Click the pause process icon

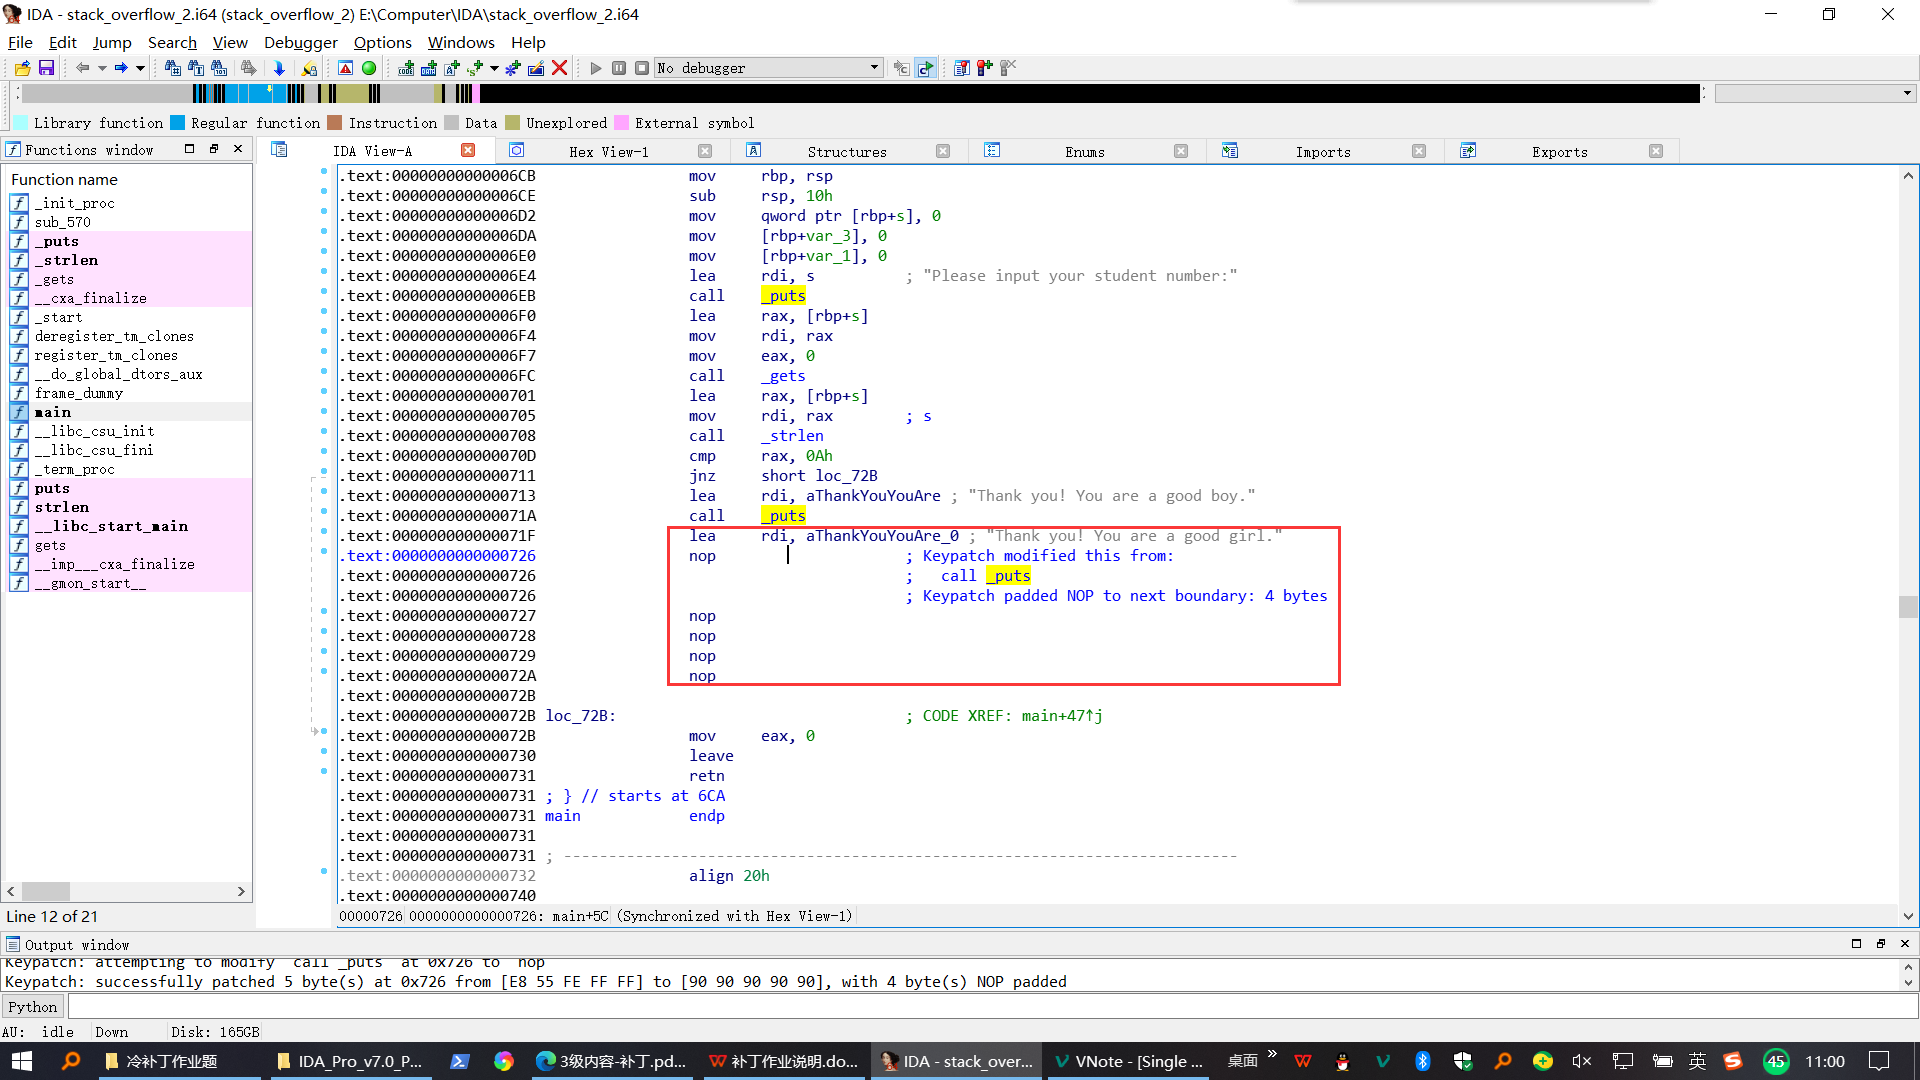[619, 68]
